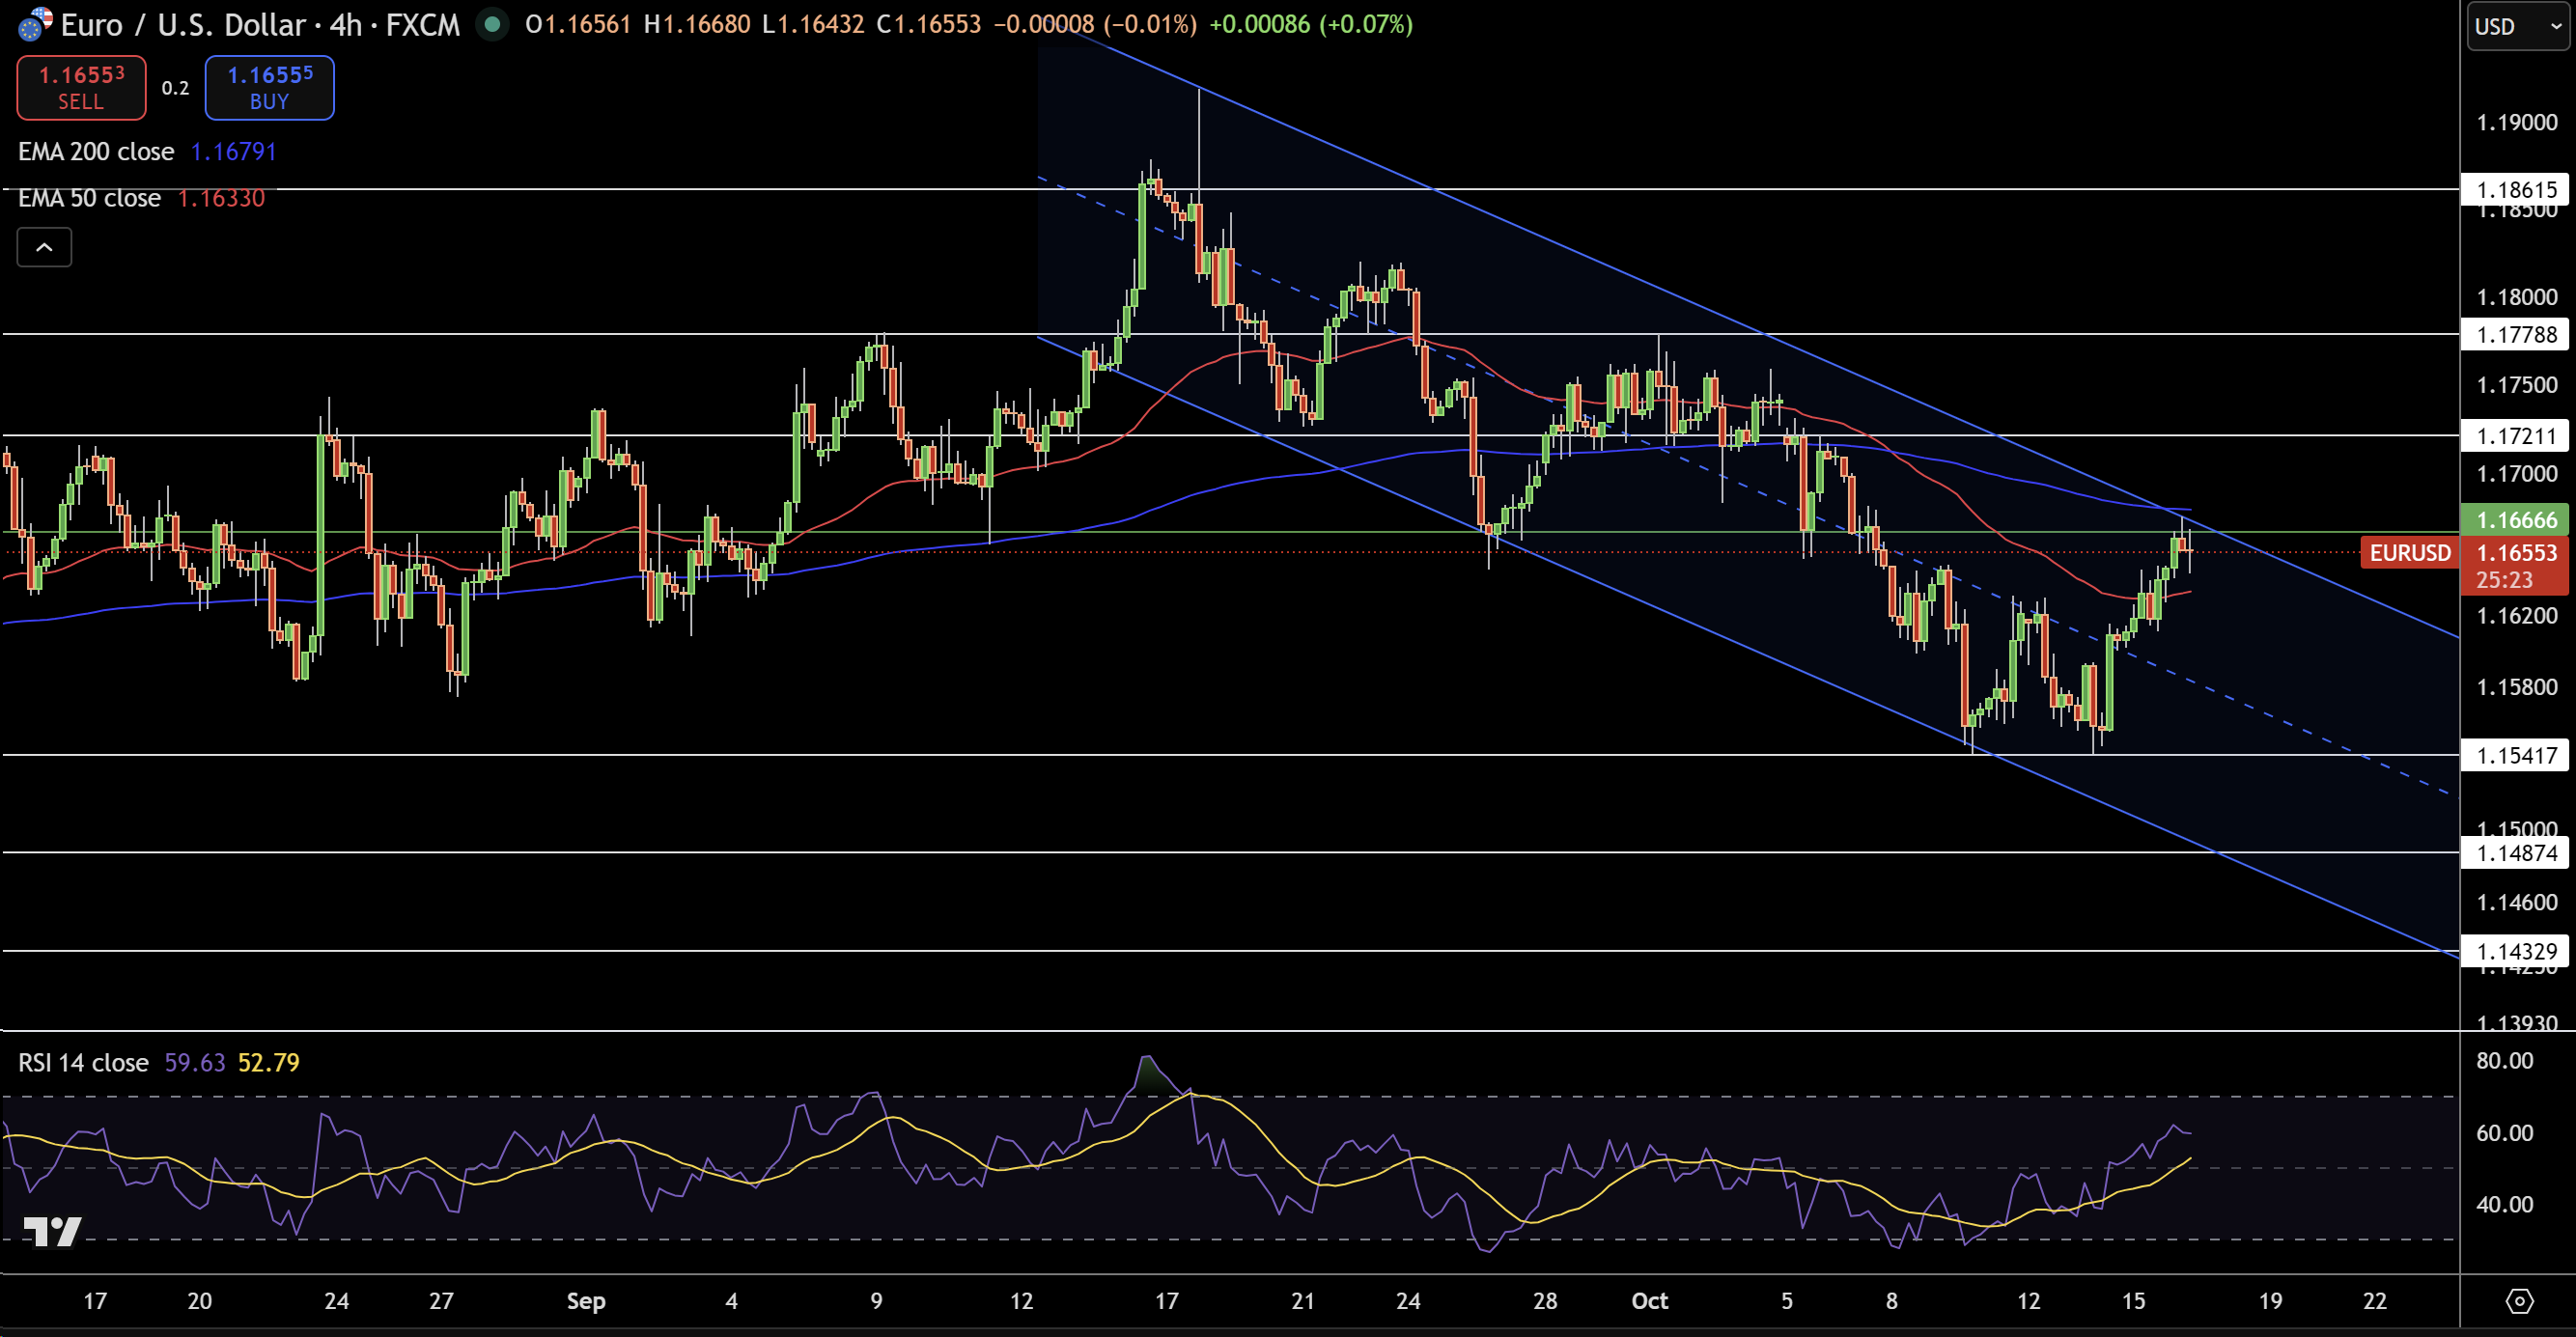Click the red SELL price button

click(x=81, y=88)
